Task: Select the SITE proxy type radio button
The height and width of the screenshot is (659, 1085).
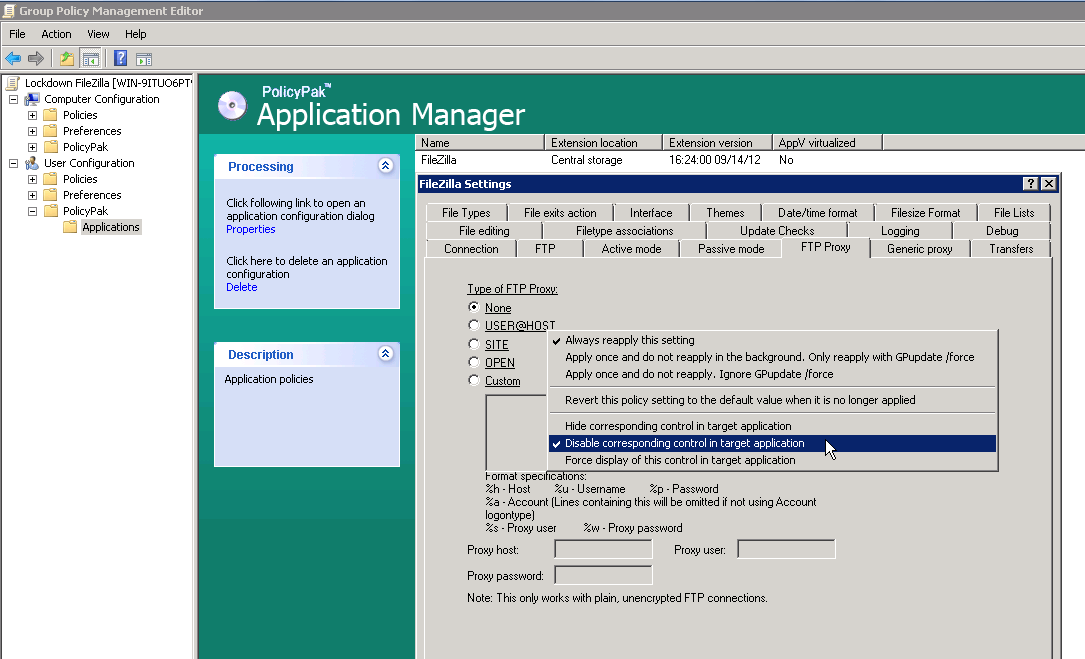Action: (x=474, y=344)
